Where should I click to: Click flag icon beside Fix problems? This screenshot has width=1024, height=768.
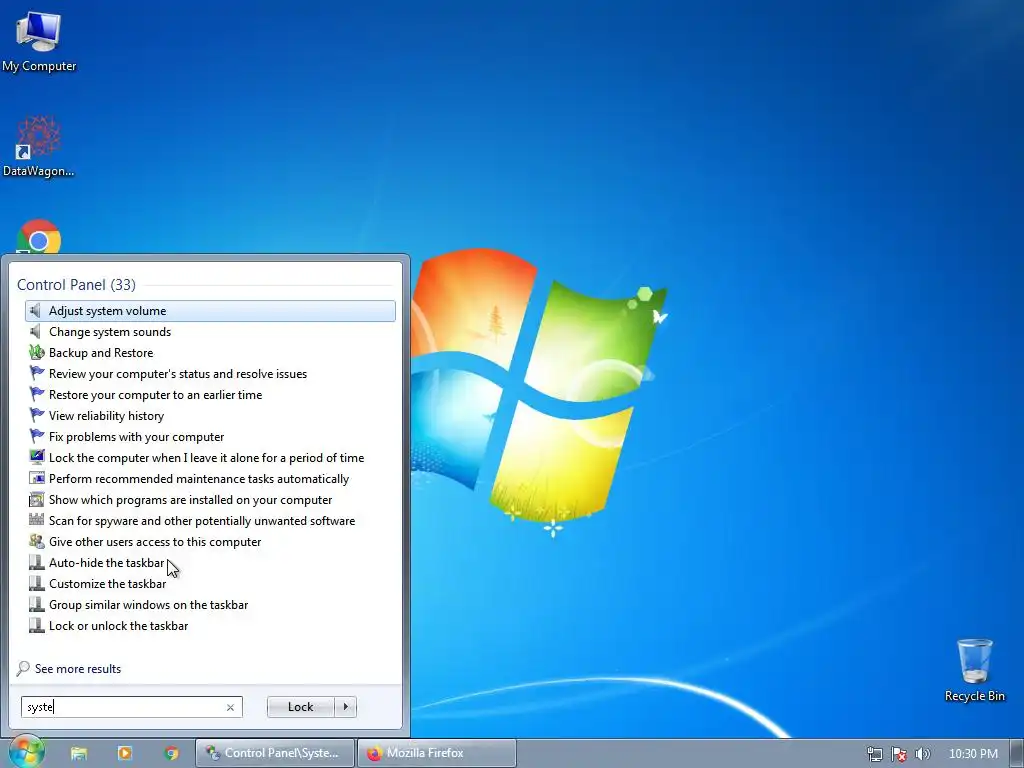coord(37,436)
